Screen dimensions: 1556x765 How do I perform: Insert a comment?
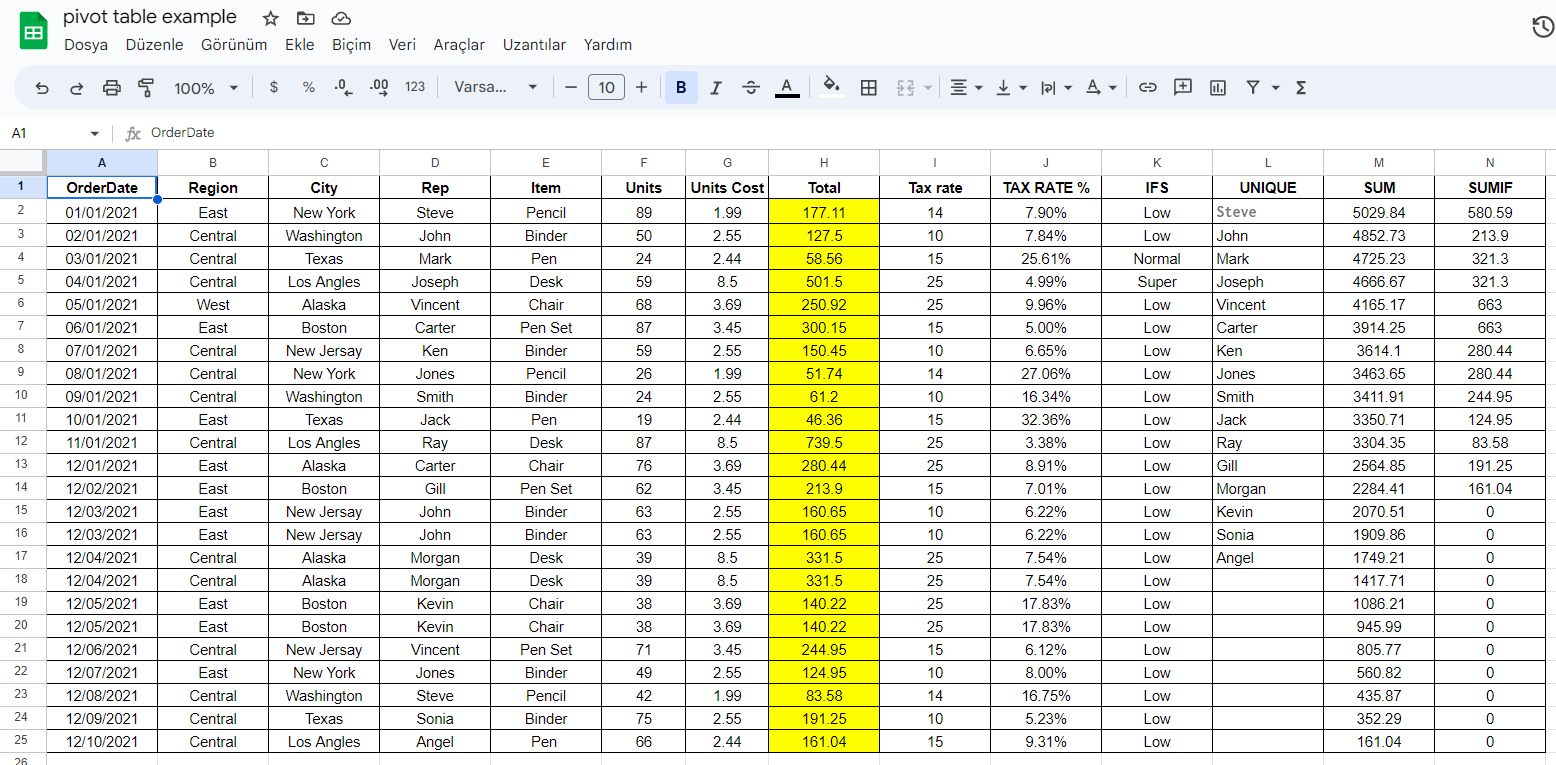1182,87
